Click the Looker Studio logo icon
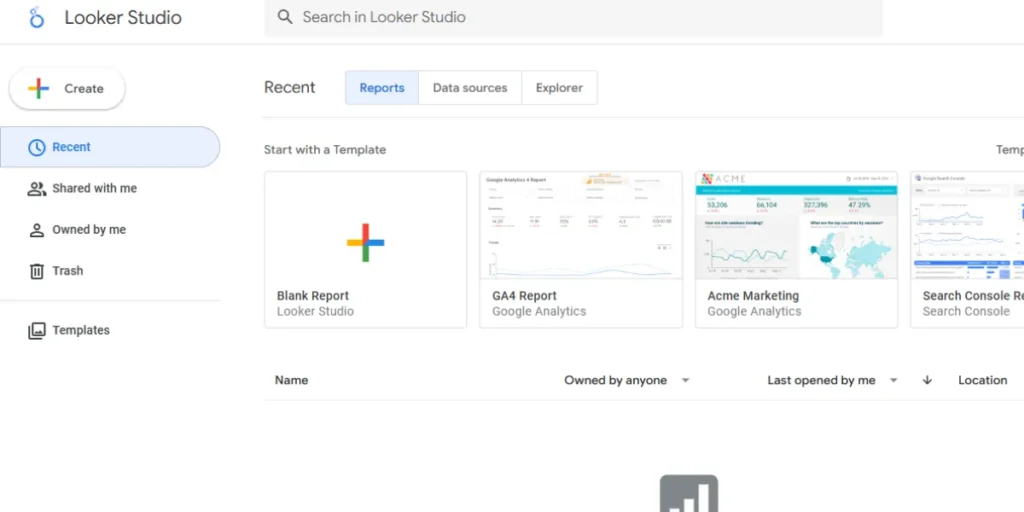This screenshot has width=1024, height=512. (37, 17)
